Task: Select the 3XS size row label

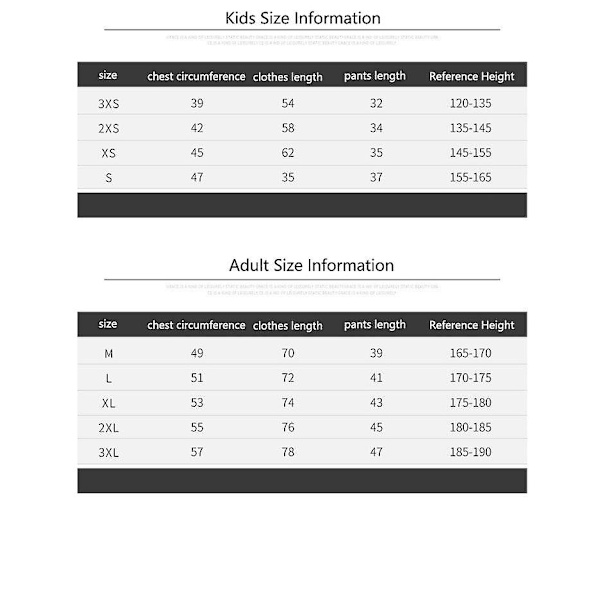Action: (109, 104)
